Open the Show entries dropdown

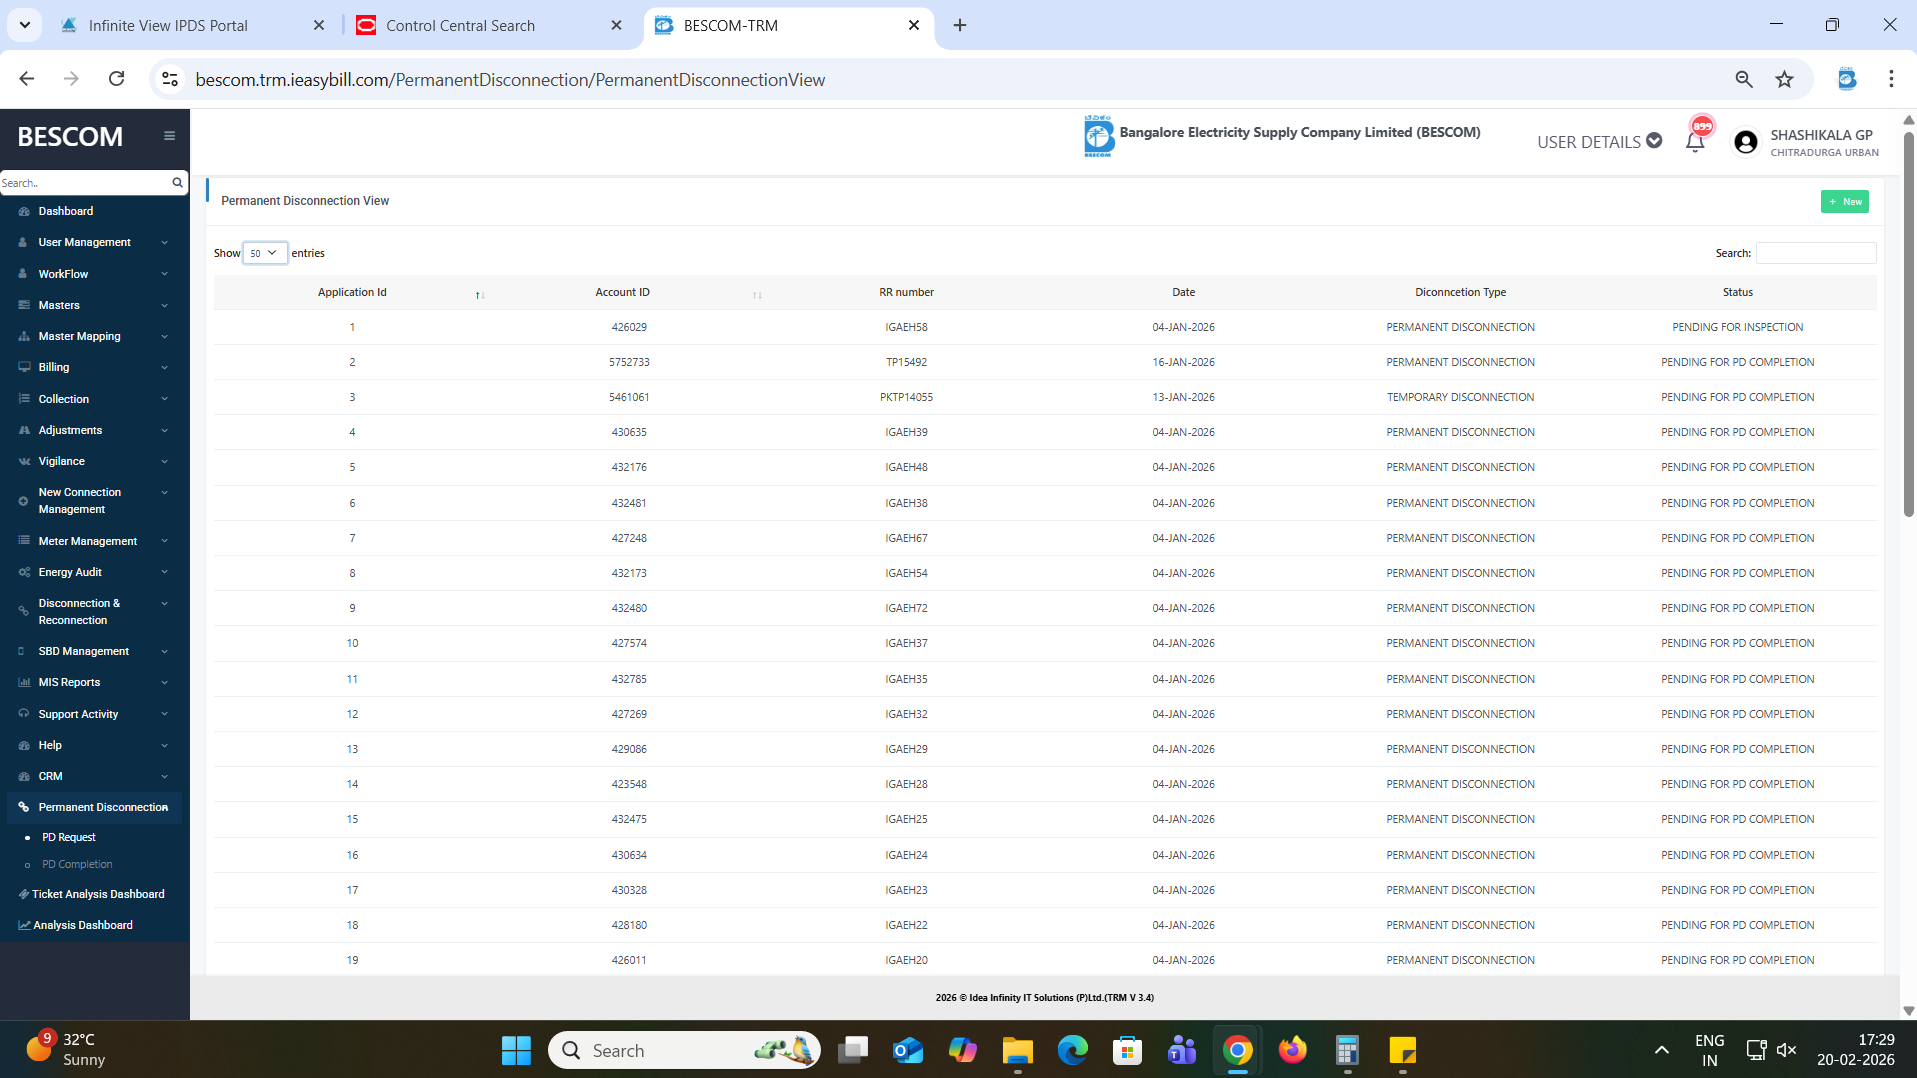(x=264, y=253)
